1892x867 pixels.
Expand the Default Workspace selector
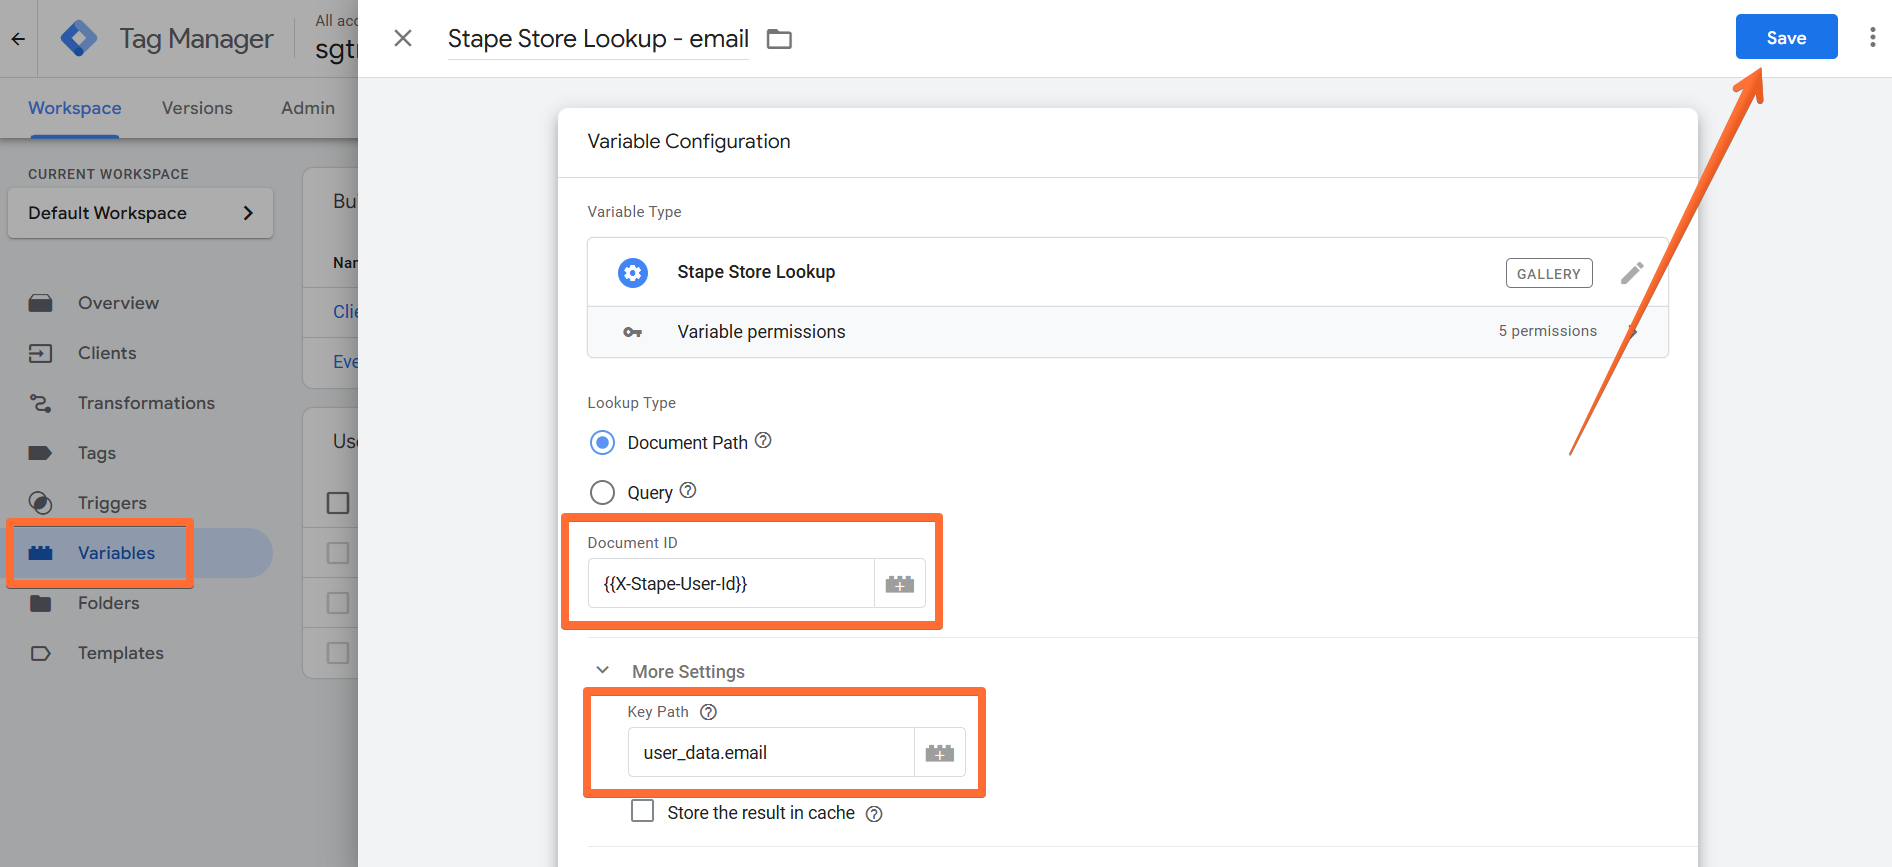click(140, 213)
